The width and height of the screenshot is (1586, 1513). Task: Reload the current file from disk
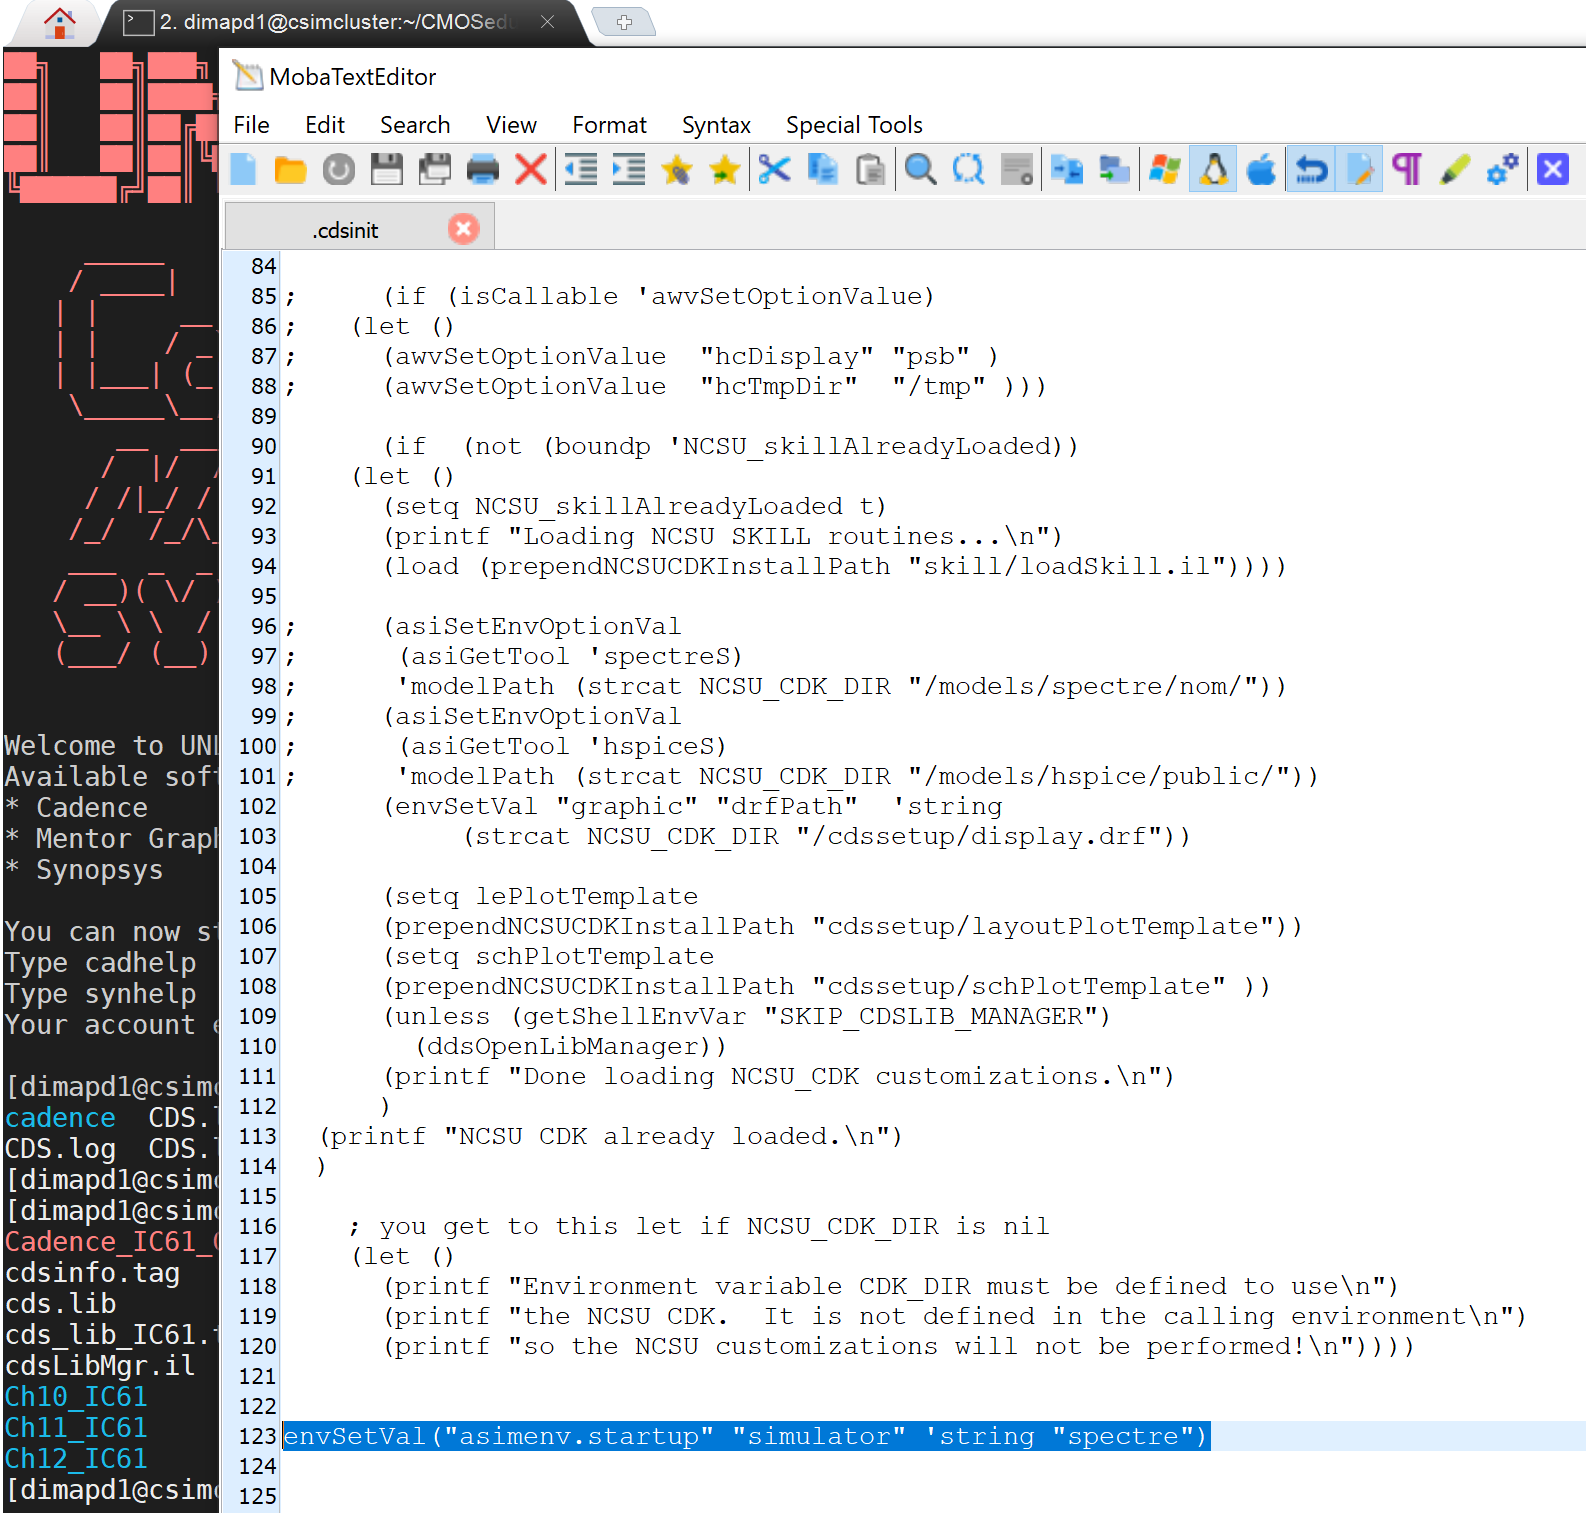(338, 170)
